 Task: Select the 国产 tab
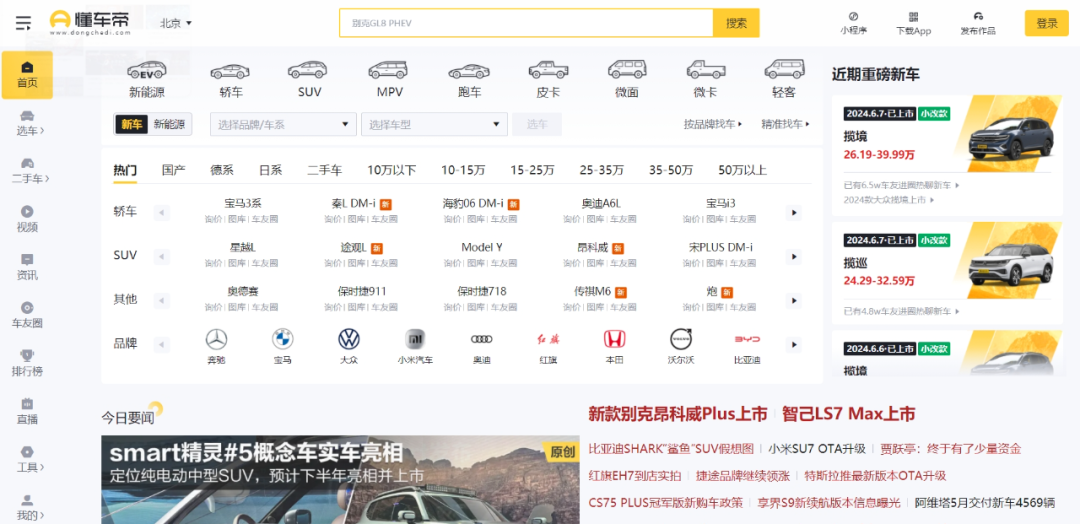174,170
